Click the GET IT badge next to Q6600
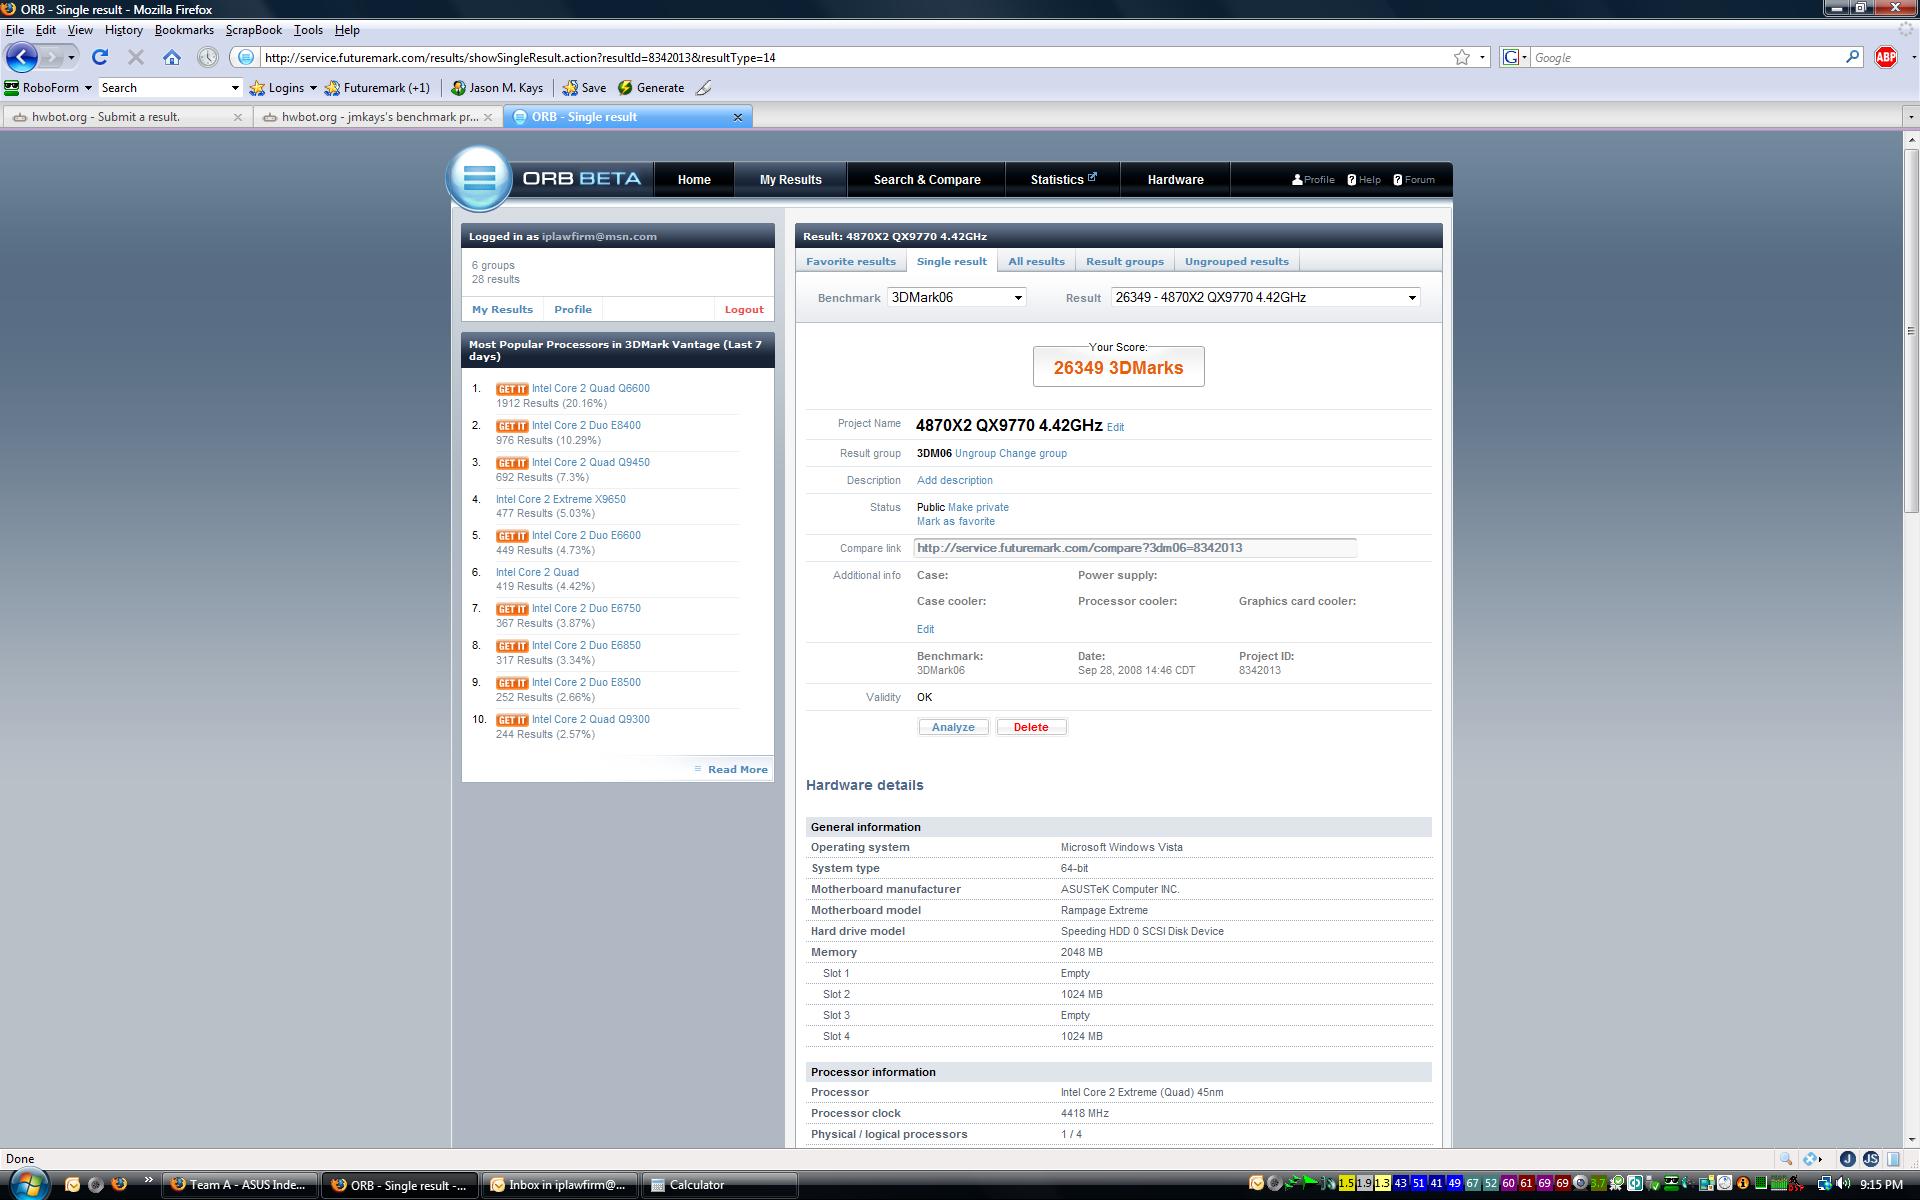The width and height of the screenshot is (1920, 1200). point(512,389)
